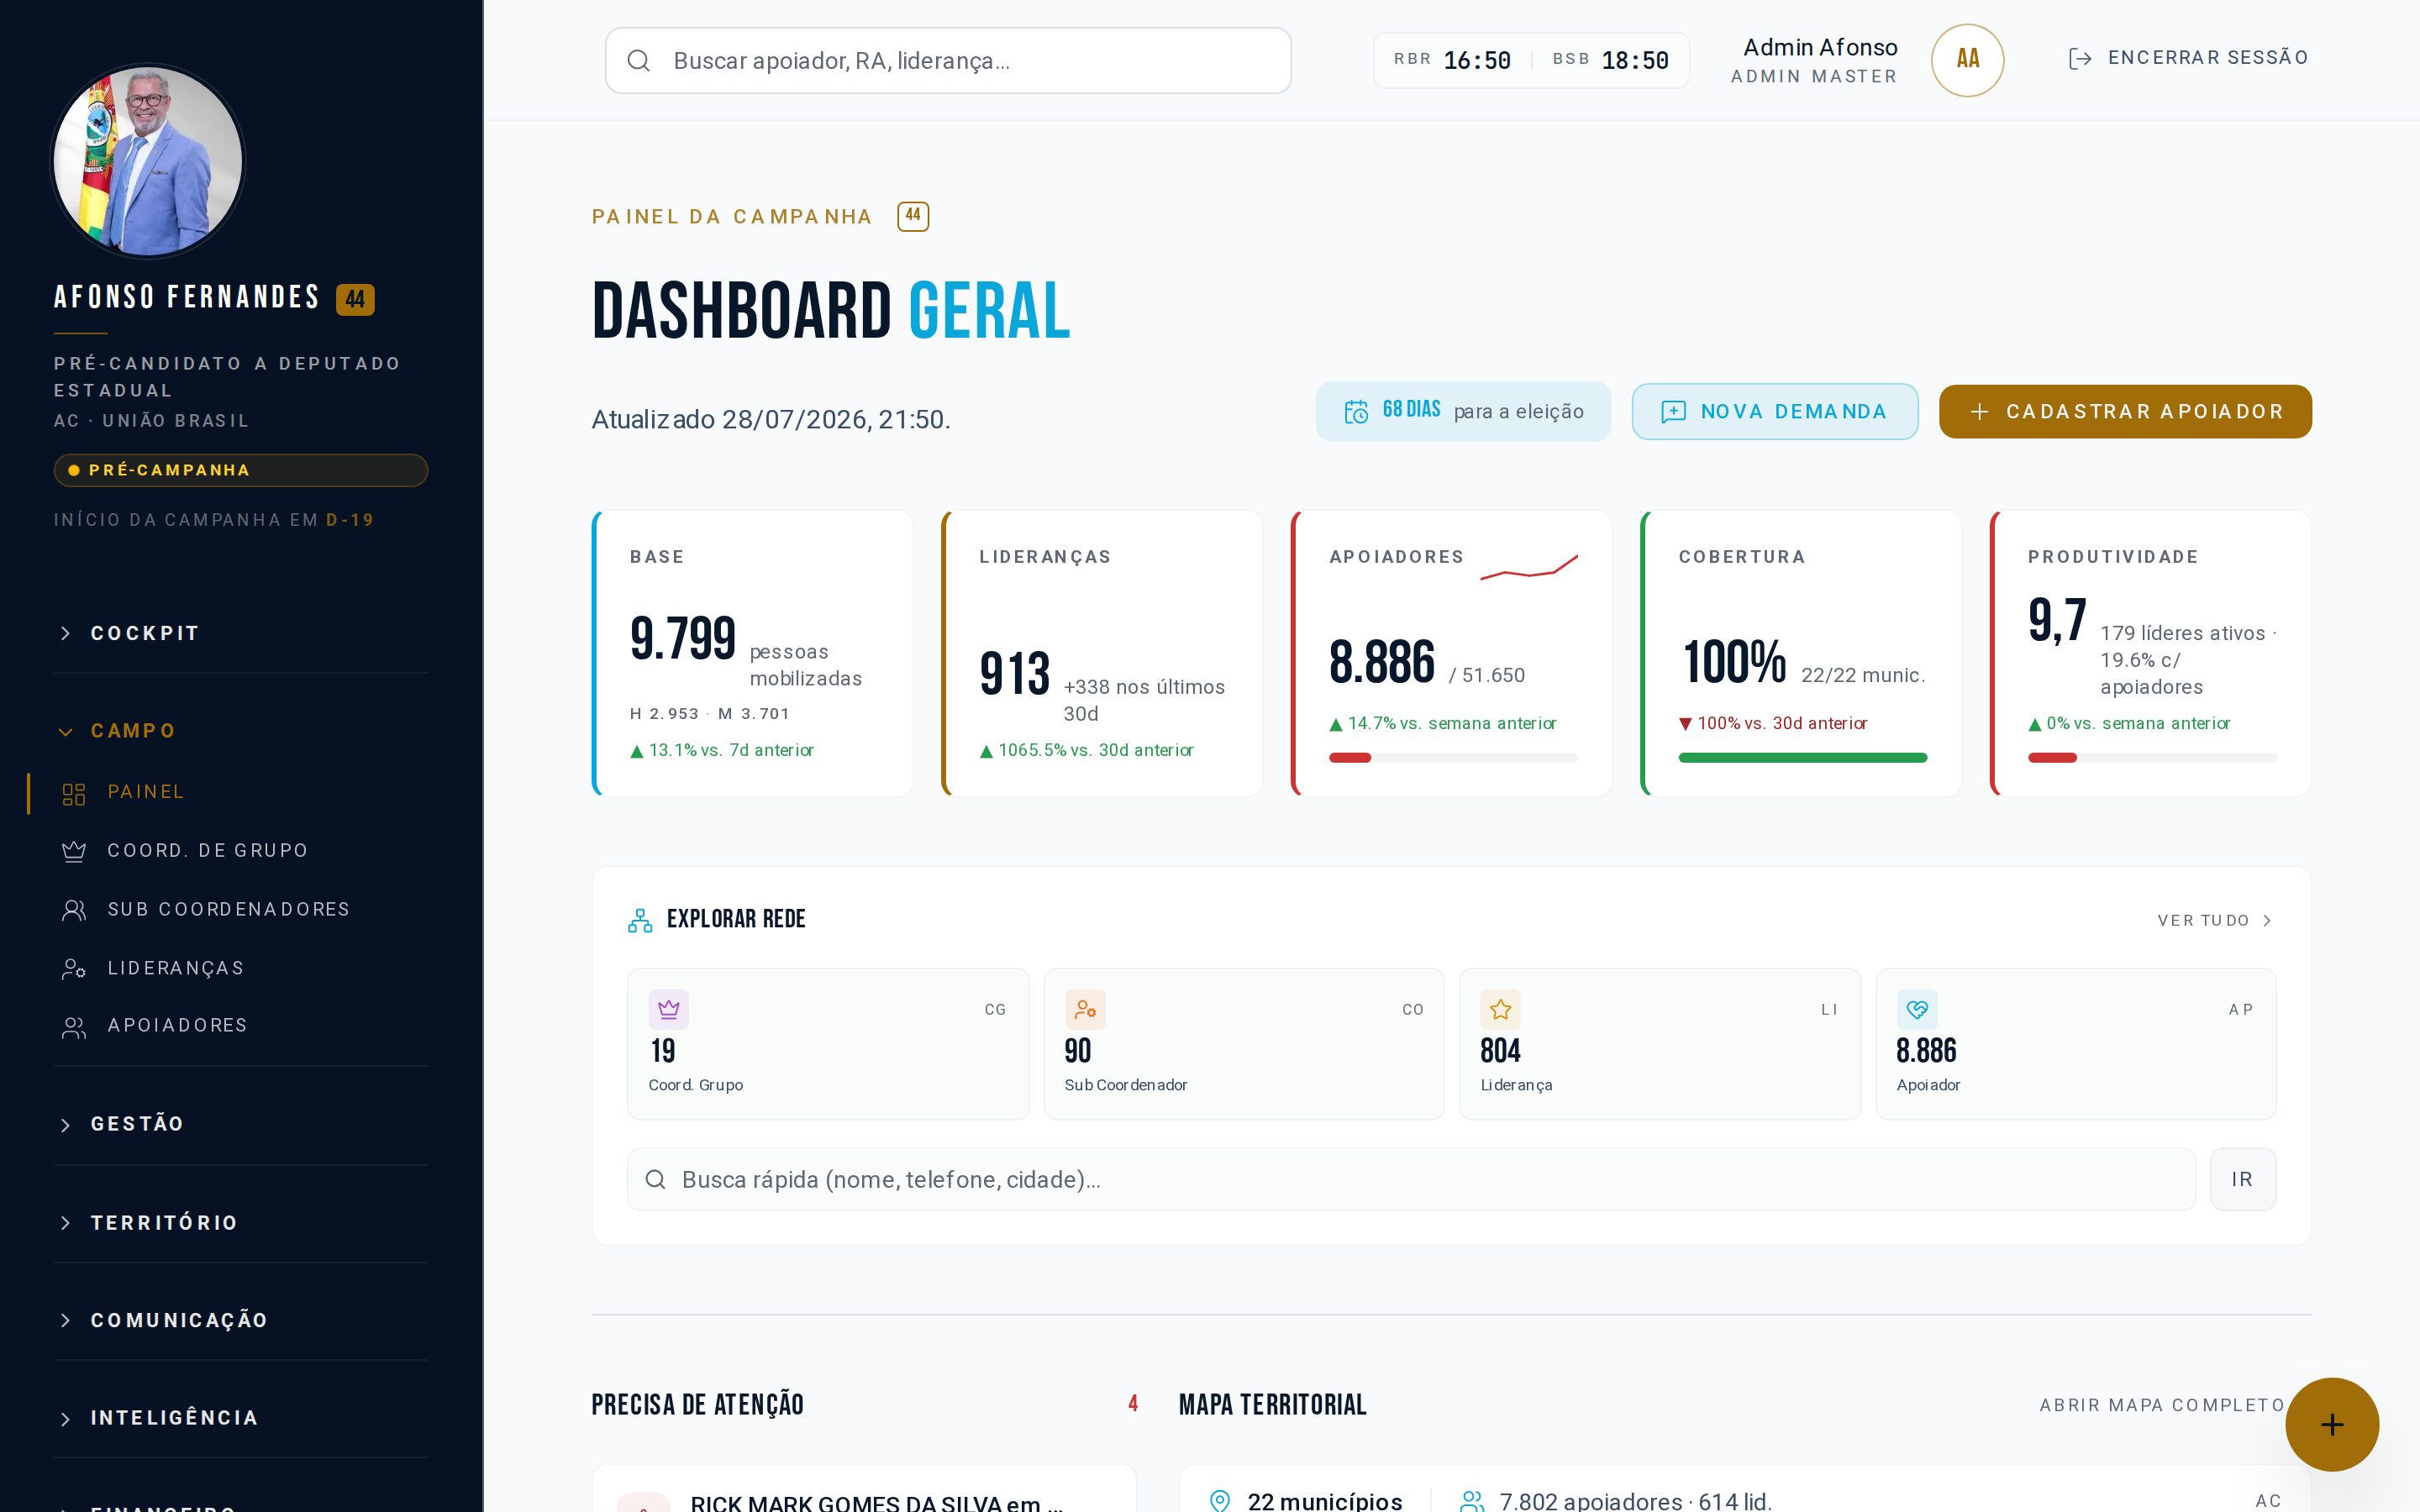
Task: Click the message-plus icon on Nova Demanda
Action: 1673,412
